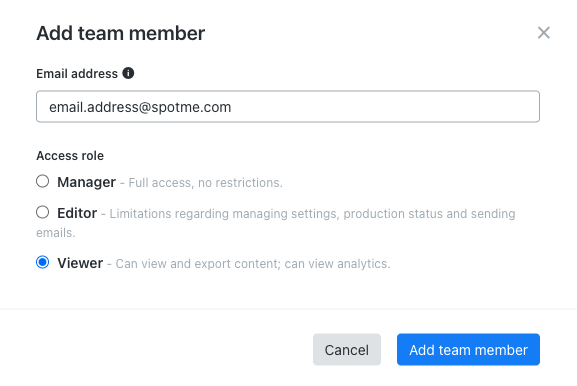Click the info icon beside Email address

click(x=128, y=73)
